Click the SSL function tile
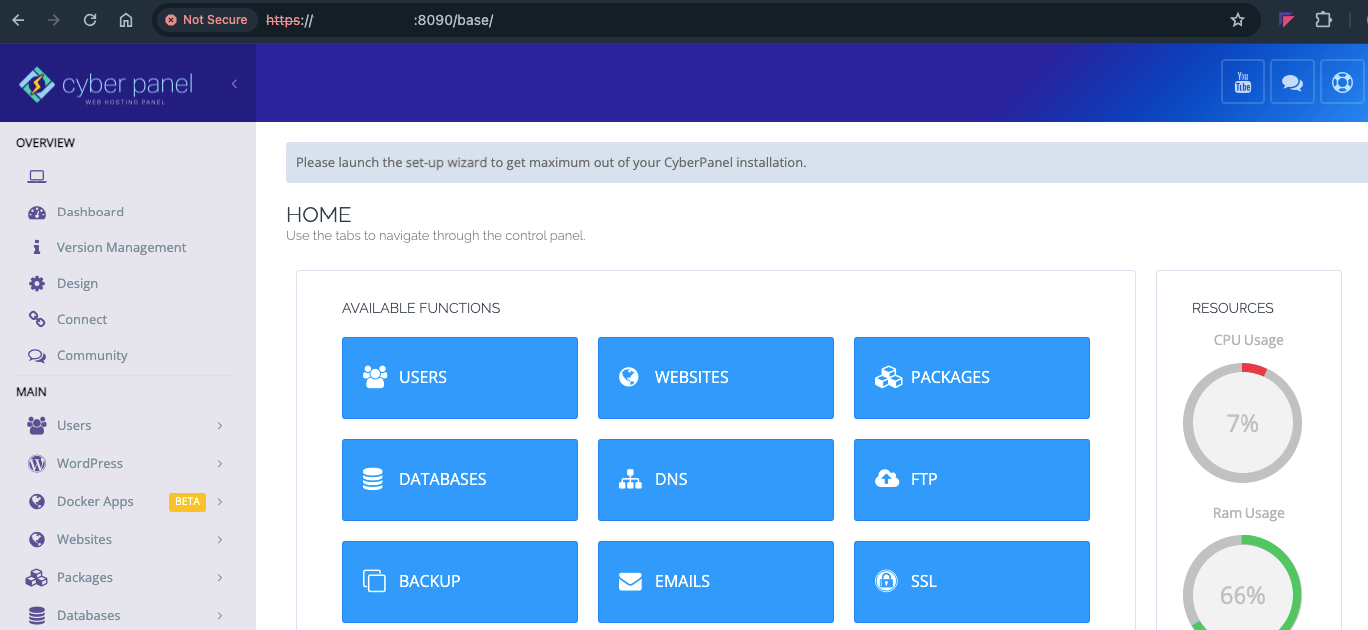This screenshot has width=1368, height=630. pos(971,581)
